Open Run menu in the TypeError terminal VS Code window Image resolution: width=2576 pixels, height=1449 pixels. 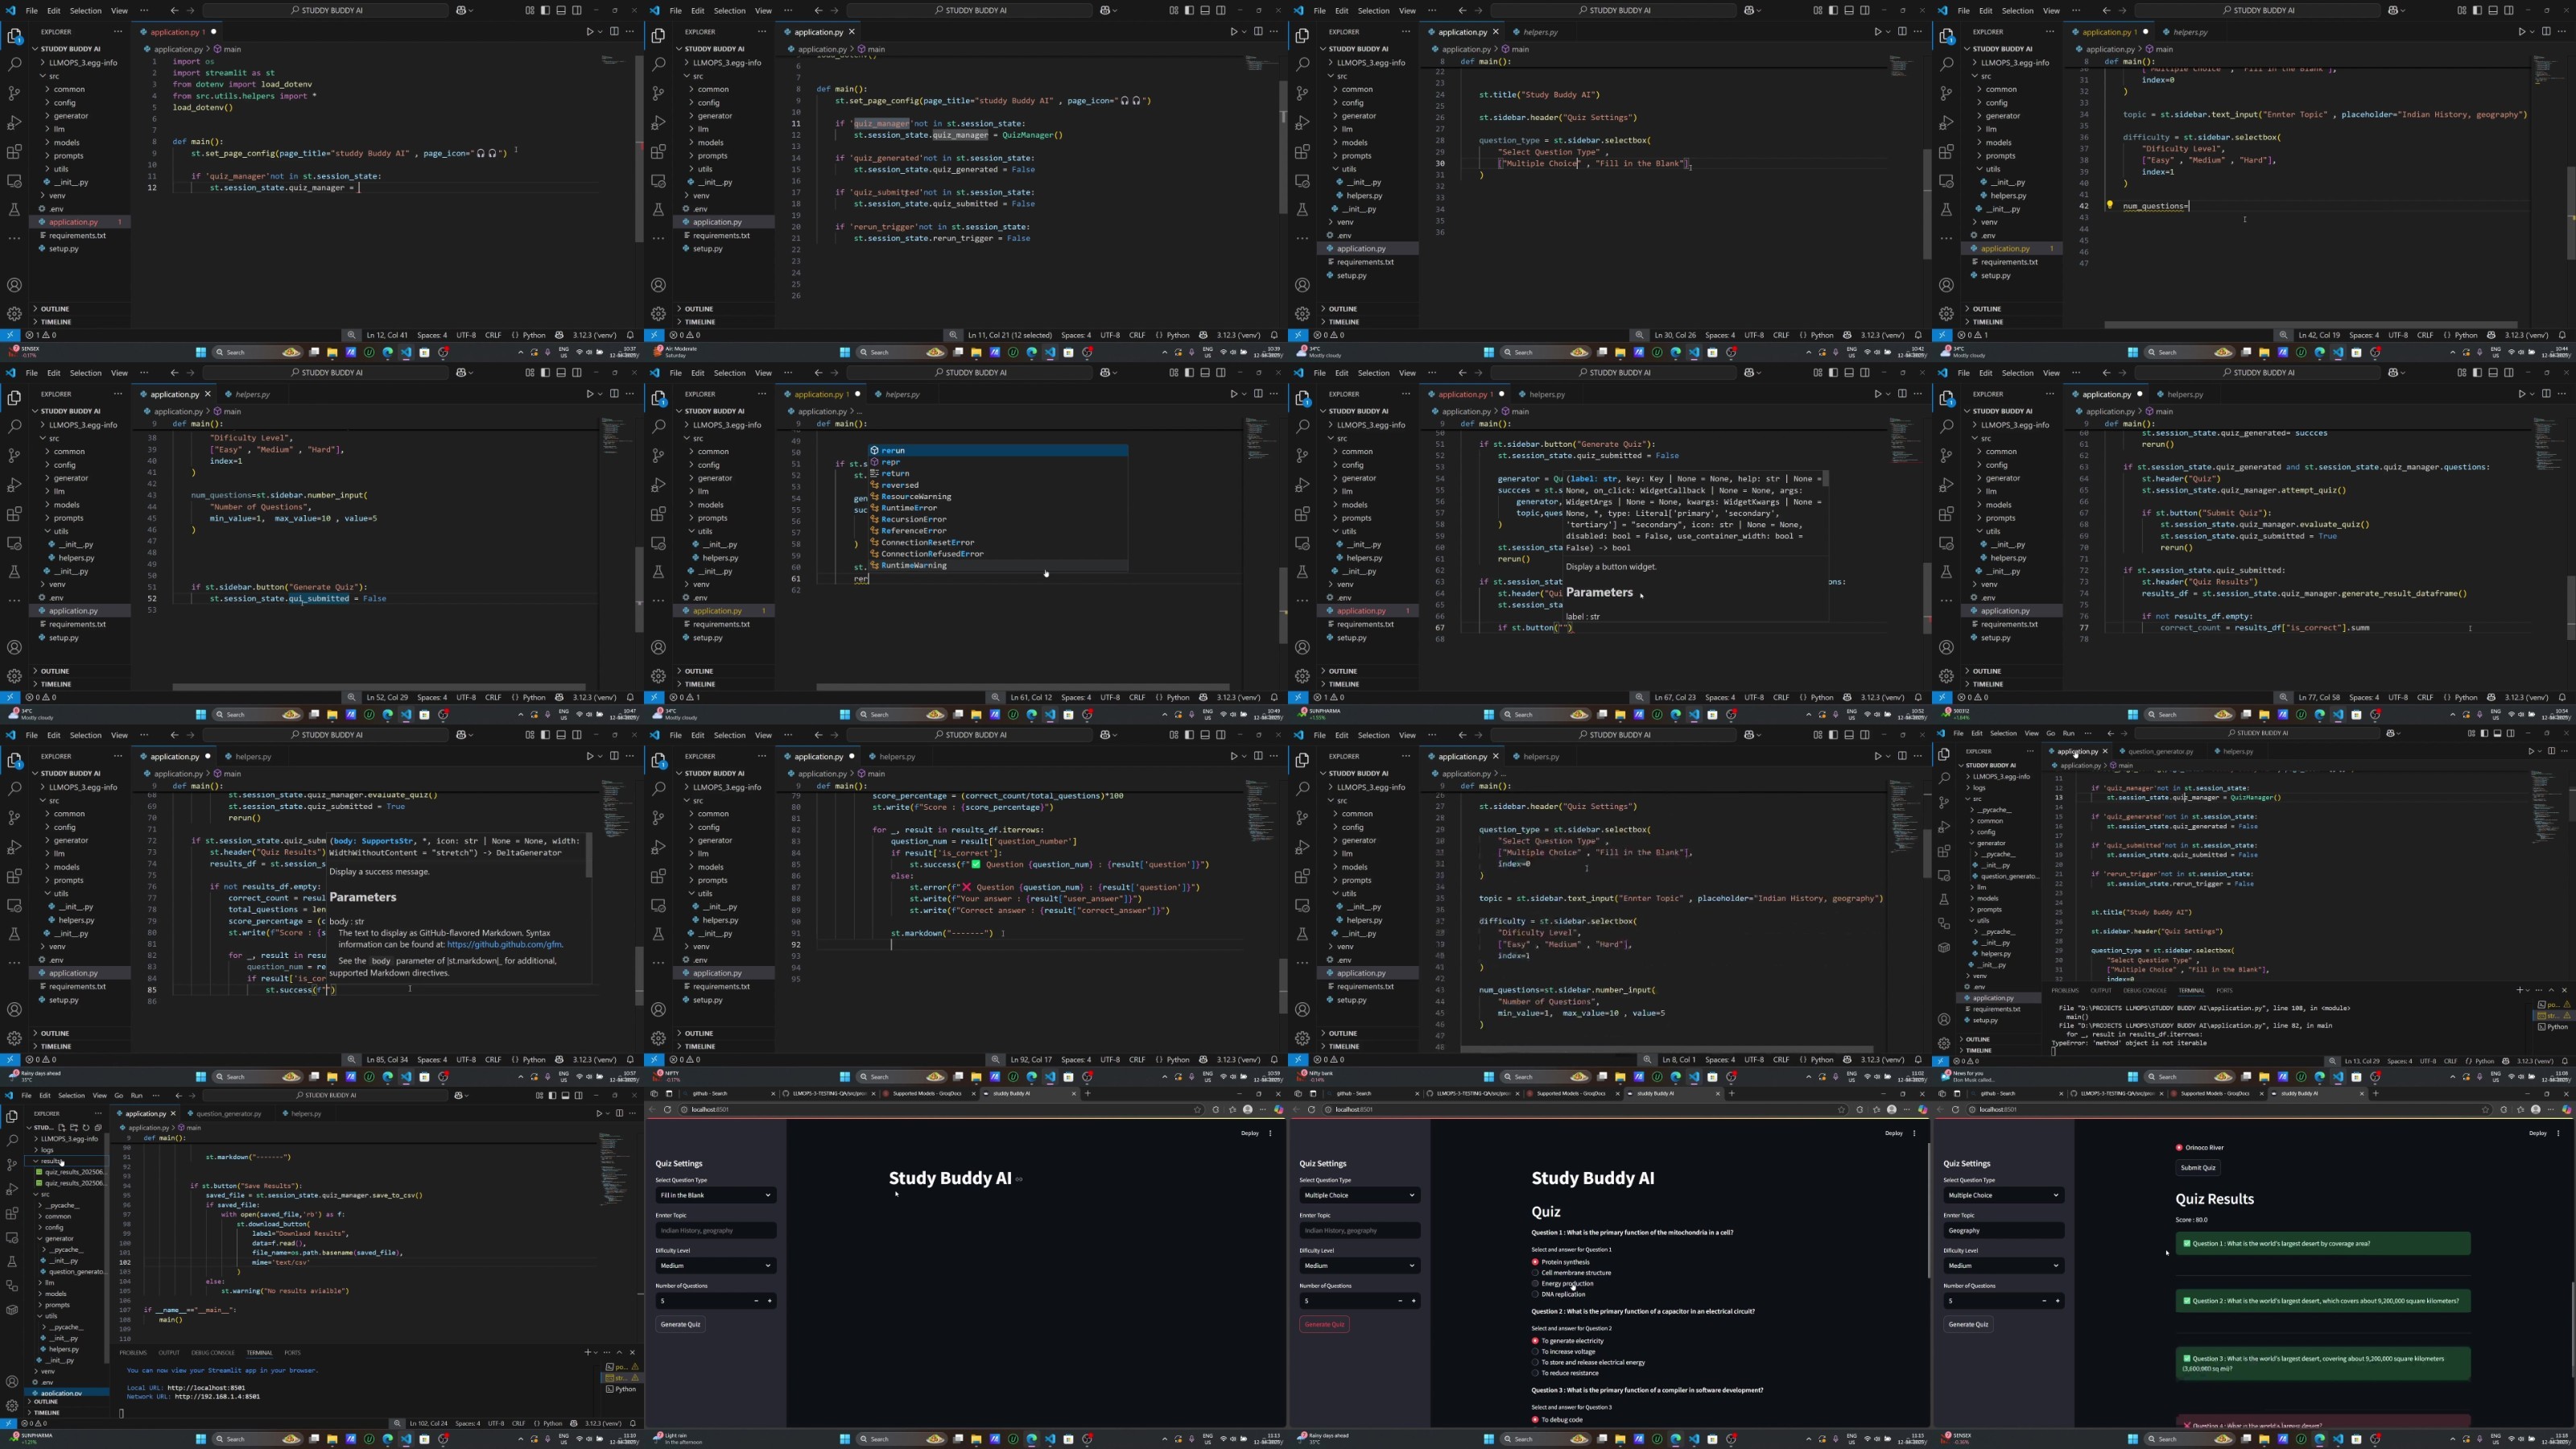point(2068,733)
